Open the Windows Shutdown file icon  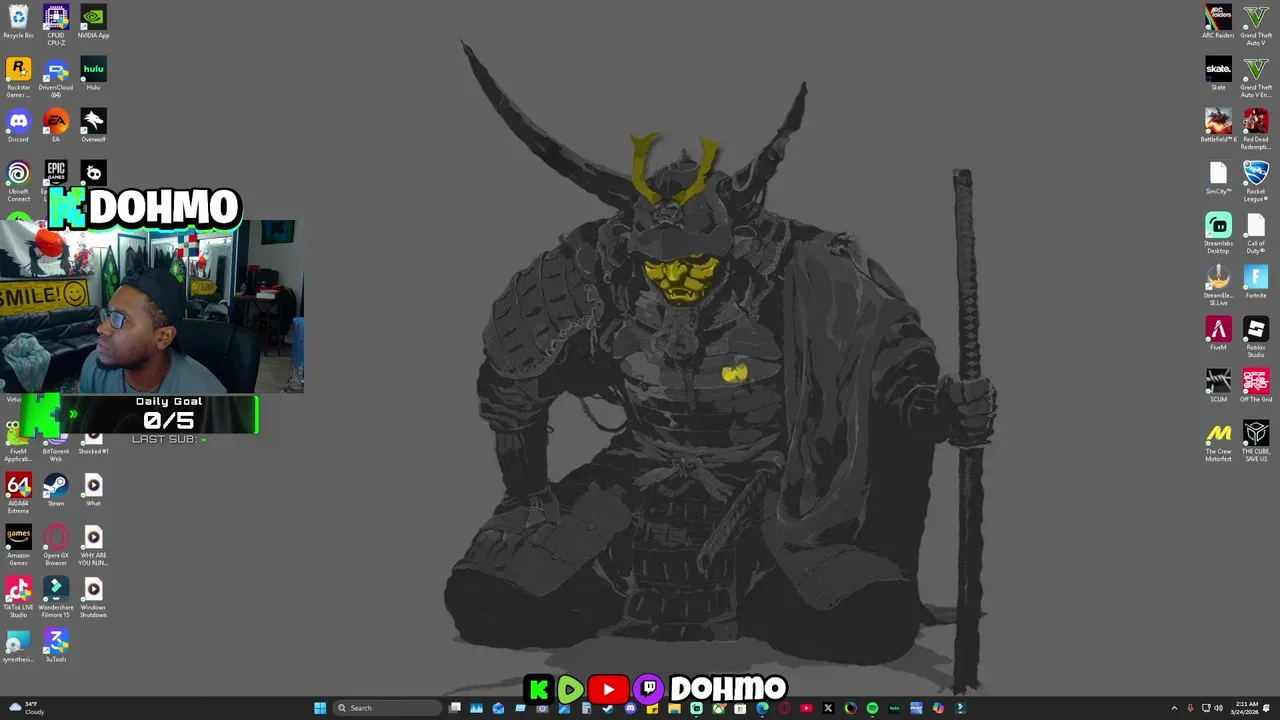coord(93,597)
